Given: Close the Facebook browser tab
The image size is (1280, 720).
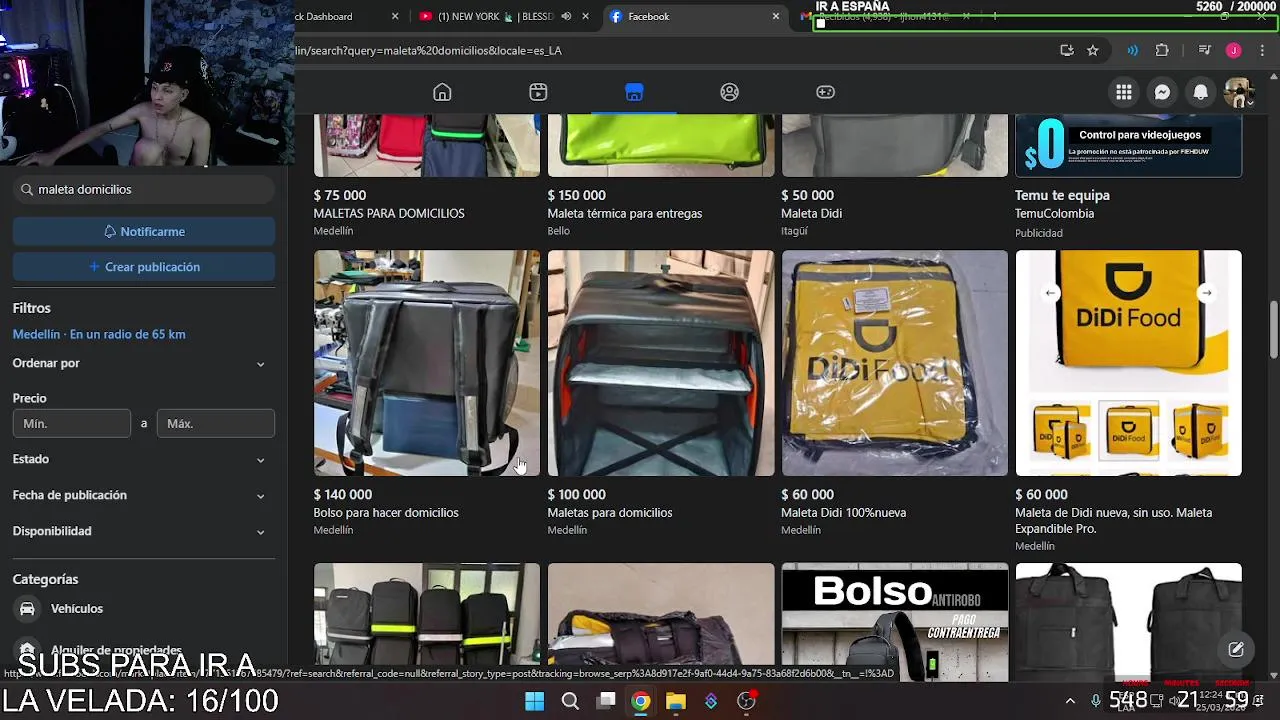Looking at the screenshot, I should 775,16.
